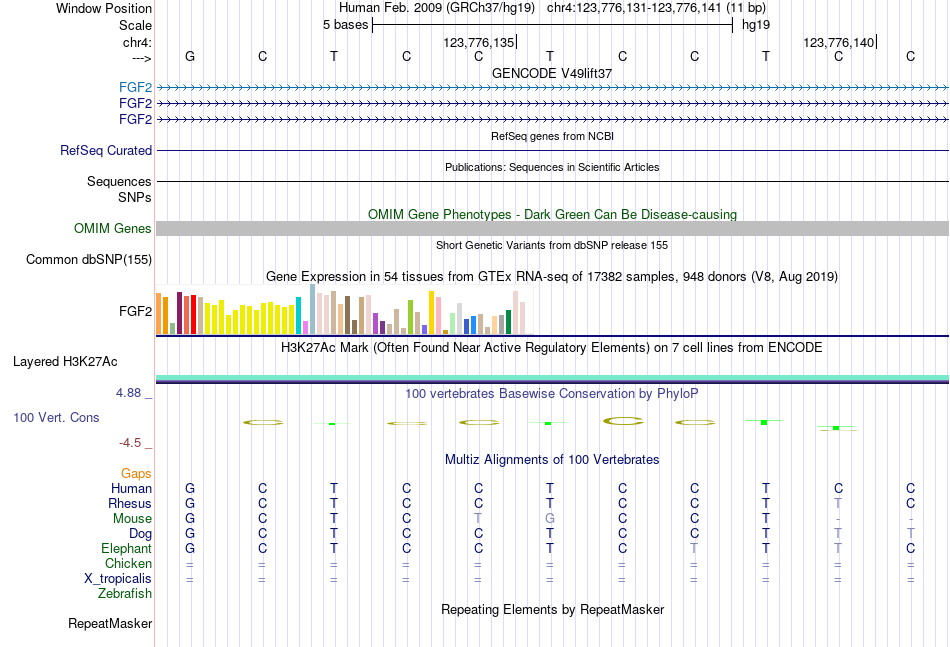Screen dimensions: 950x647
Task: Click the chr4: ruler label
Action: 137,42
